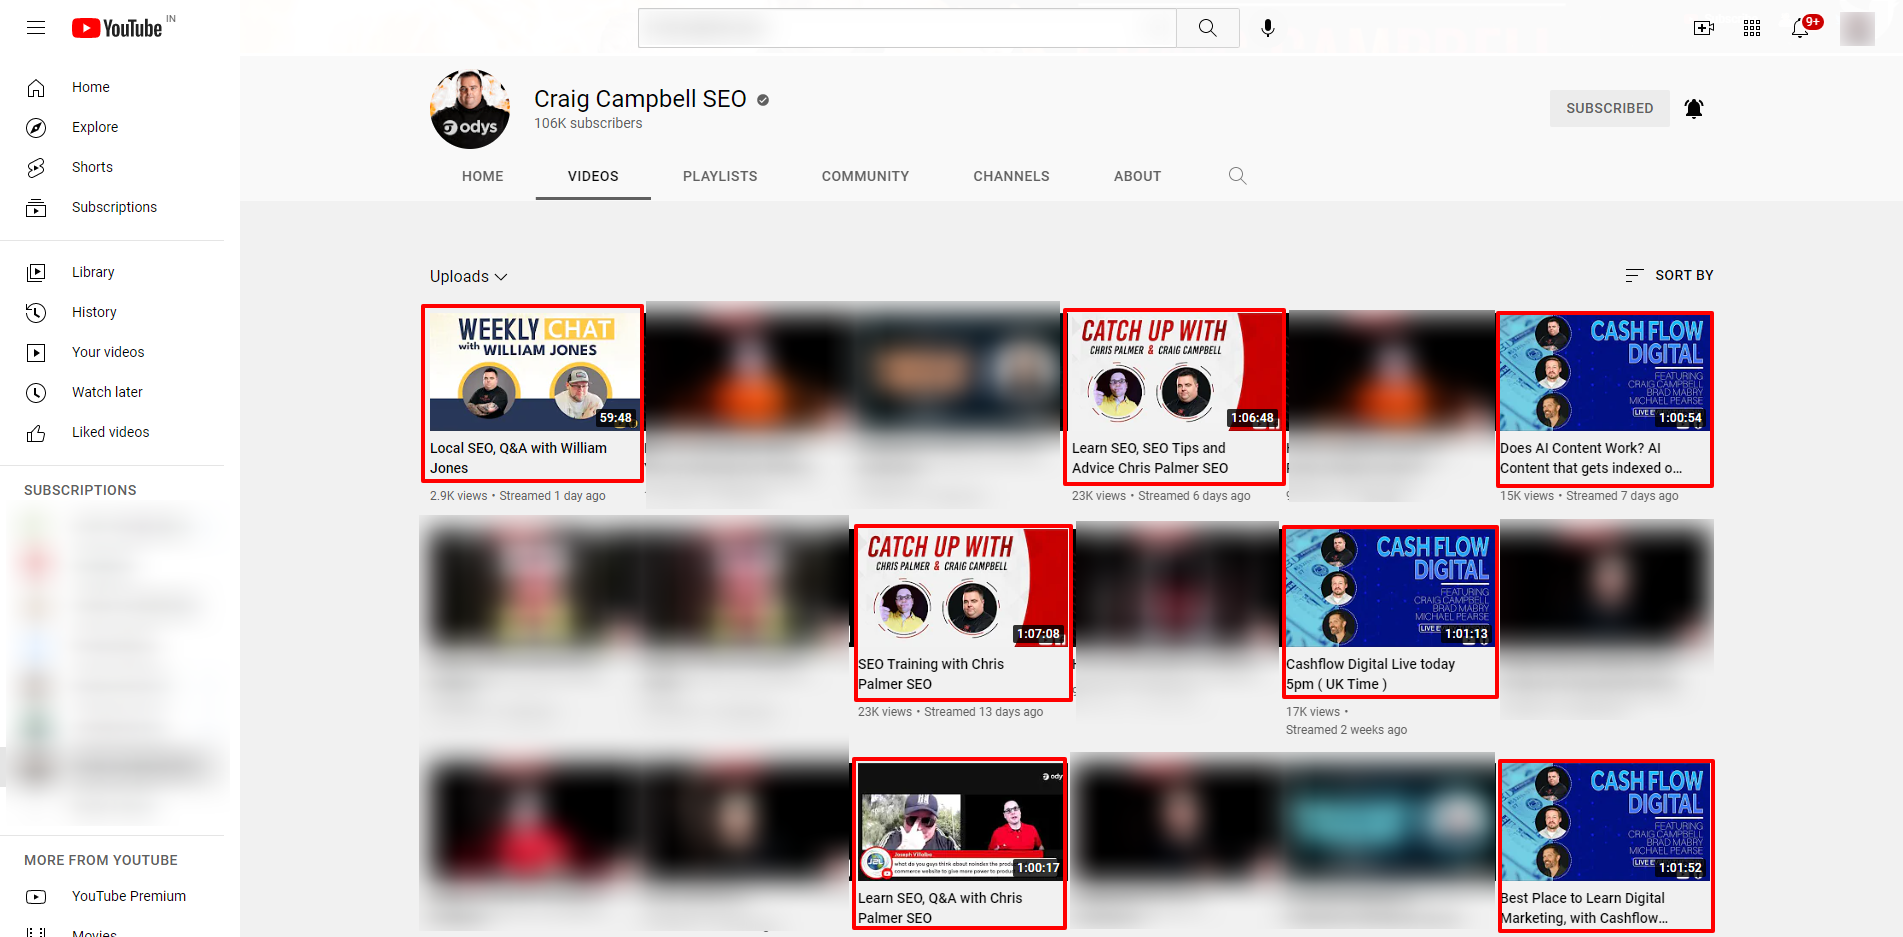Open 'SEO Training with Chris Palmer SEO' title
Screen dimensions: 1903x937
pos(931,674)
